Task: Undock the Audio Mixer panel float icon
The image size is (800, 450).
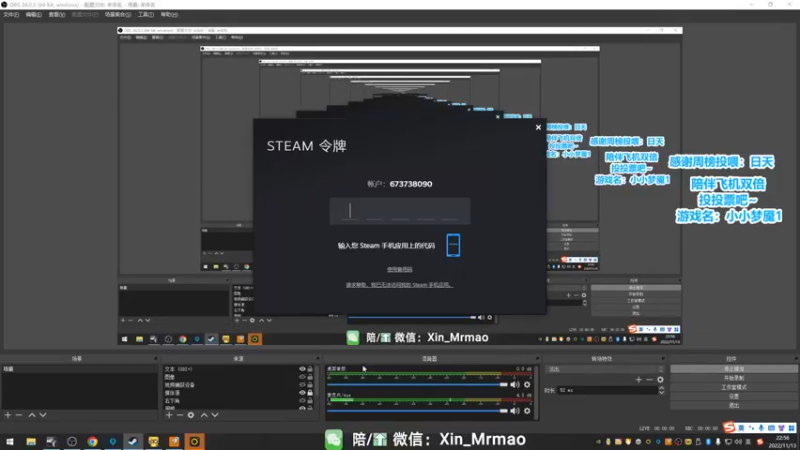Action: pyautogui.click(x=537, y=359)
